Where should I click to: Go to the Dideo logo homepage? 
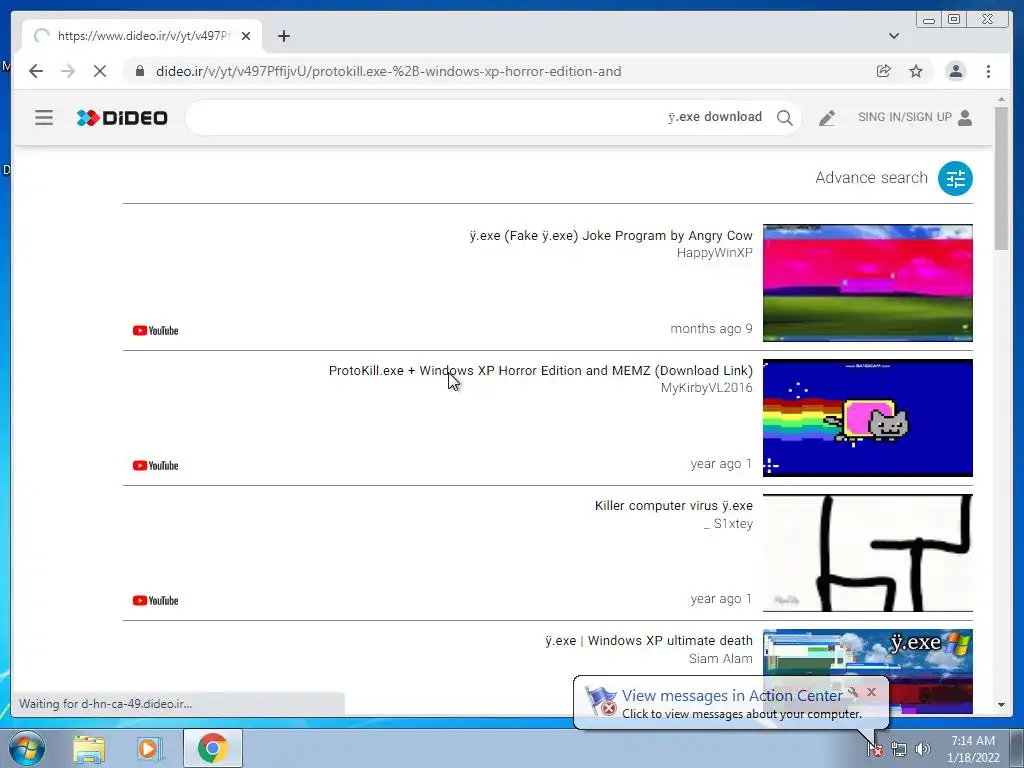[x=122, y=118]
